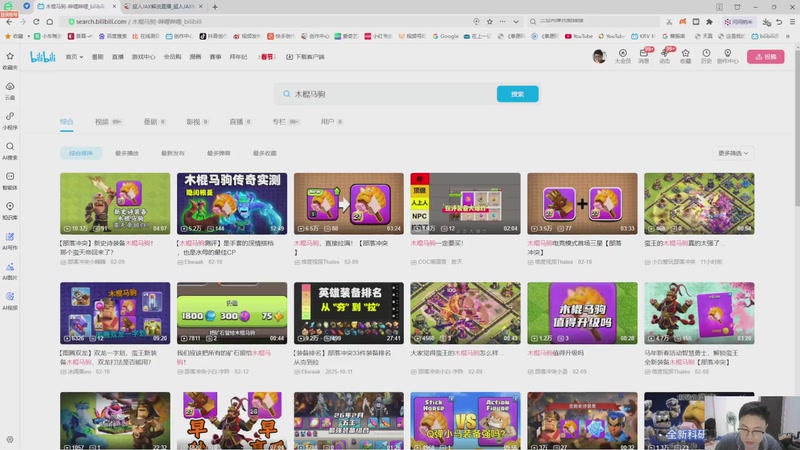
Task: Select the 最多播放 sort option
Action: [127, 153]
